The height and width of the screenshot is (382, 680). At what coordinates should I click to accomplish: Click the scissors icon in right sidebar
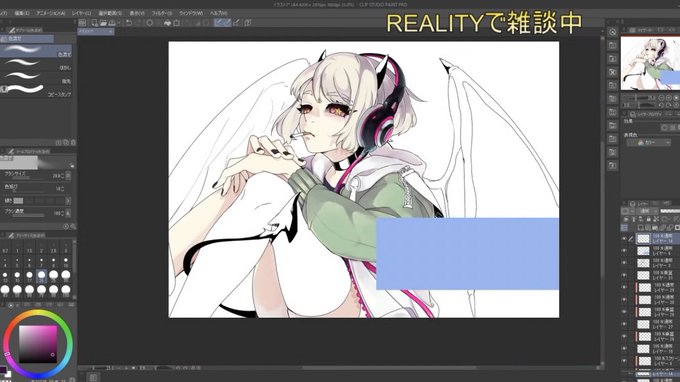click(612, 72)
